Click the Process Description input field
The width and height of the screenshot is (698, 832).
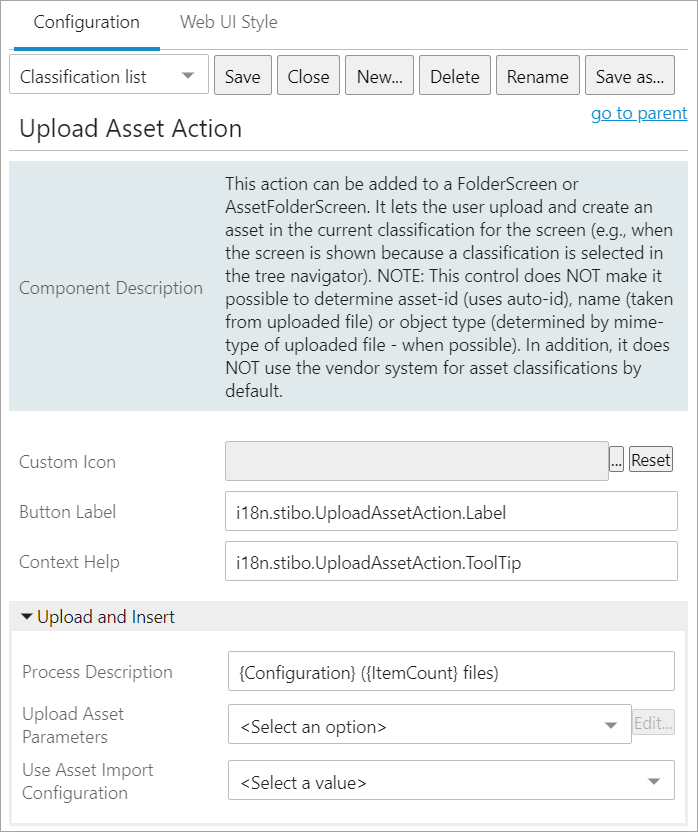[x=451, y=672]
